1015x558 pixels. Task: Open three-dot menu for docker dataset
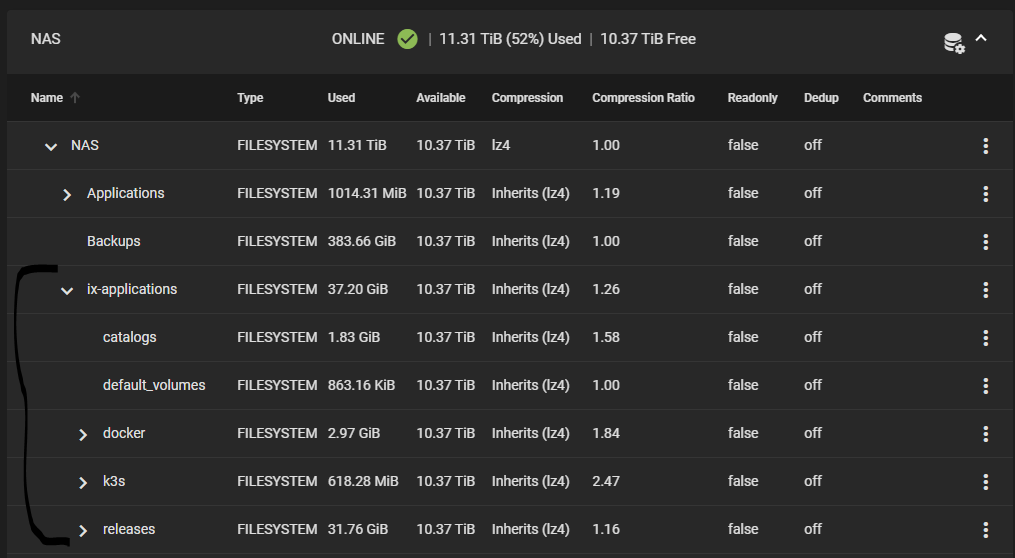986,434
